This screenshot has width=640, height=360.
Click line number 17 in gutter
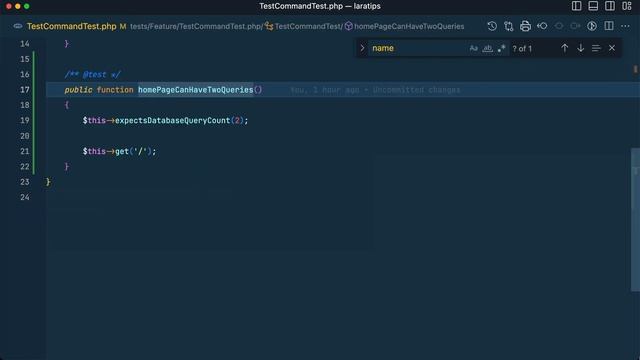[x=25, y=90]
